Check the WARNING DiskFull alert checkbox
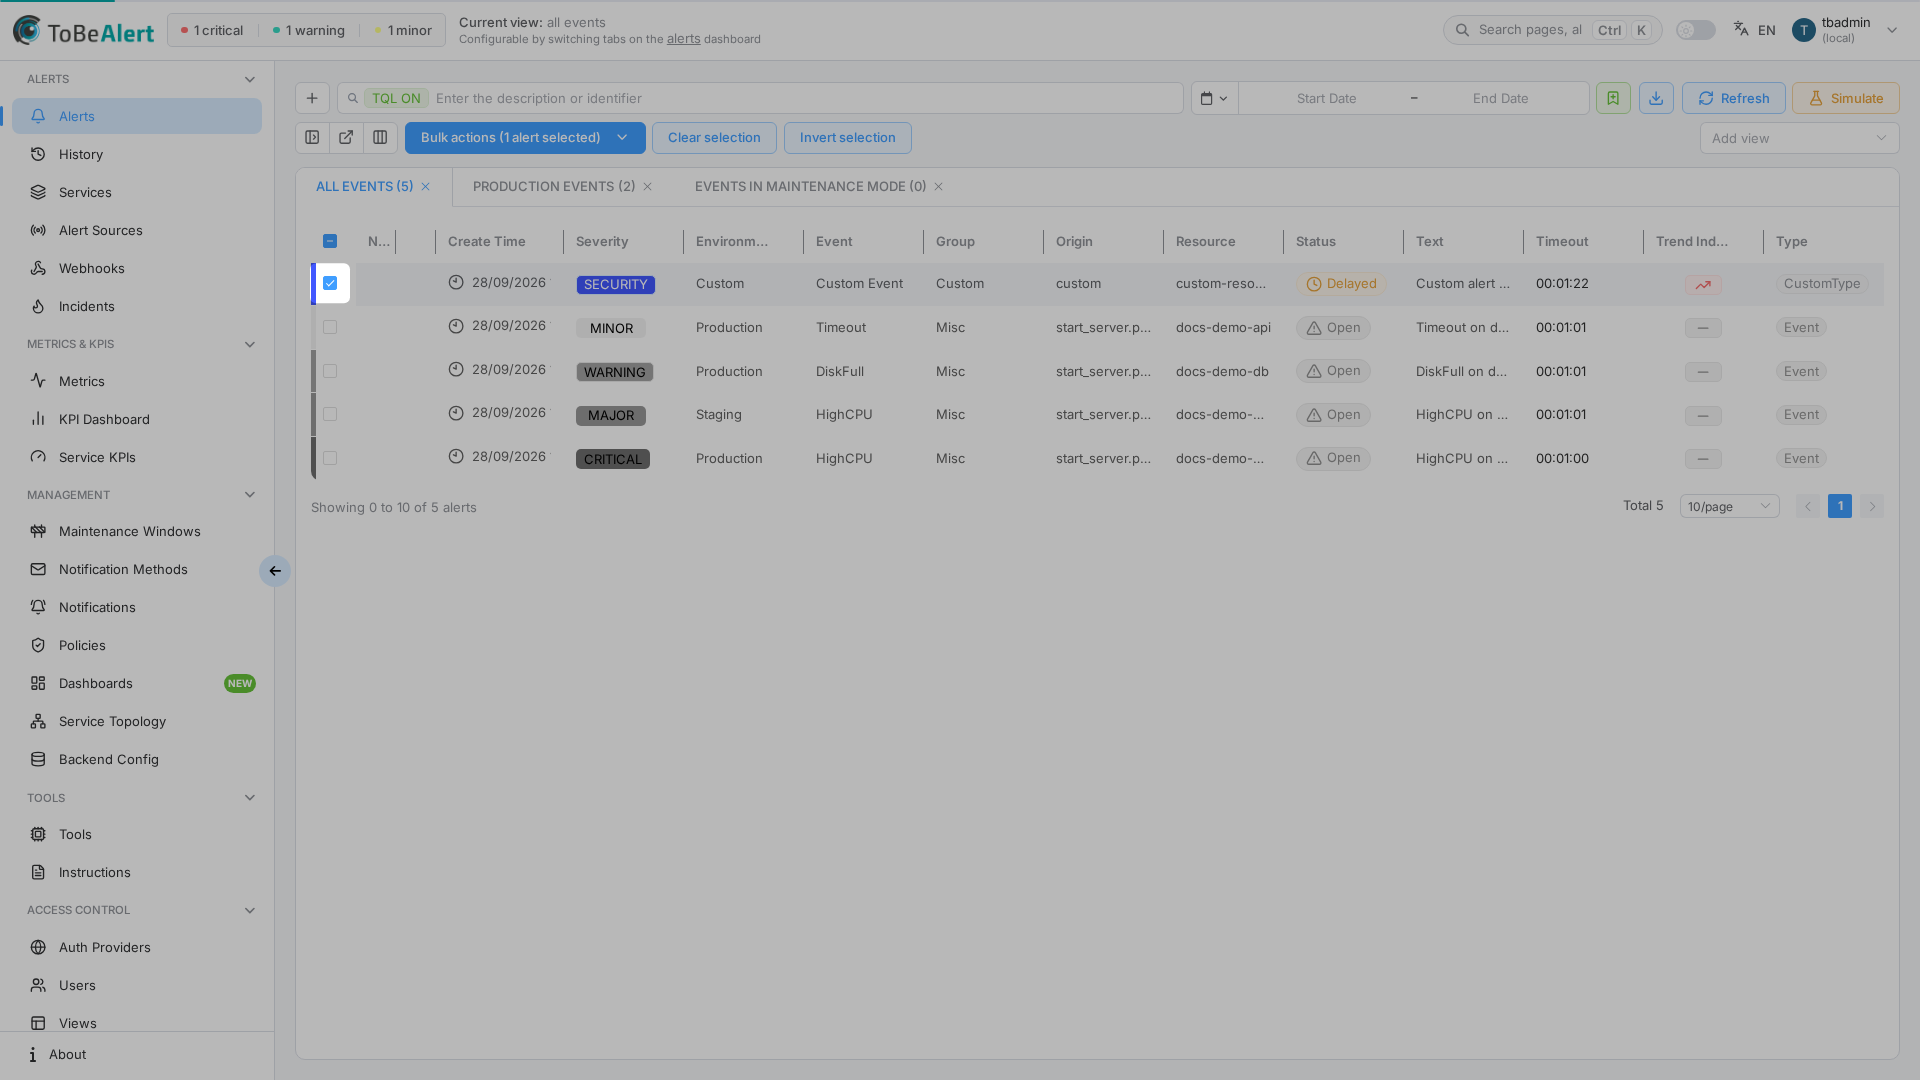 click(330, 371)
